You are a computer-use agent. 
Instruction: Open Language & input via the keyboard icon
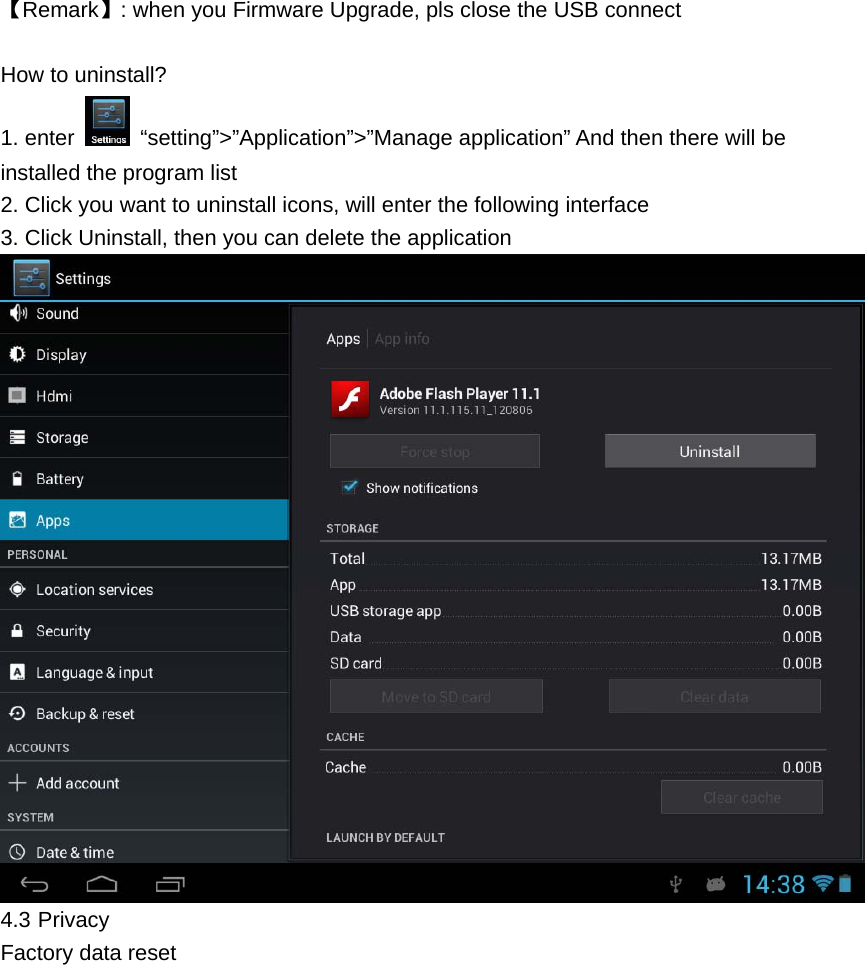(17, 672)
